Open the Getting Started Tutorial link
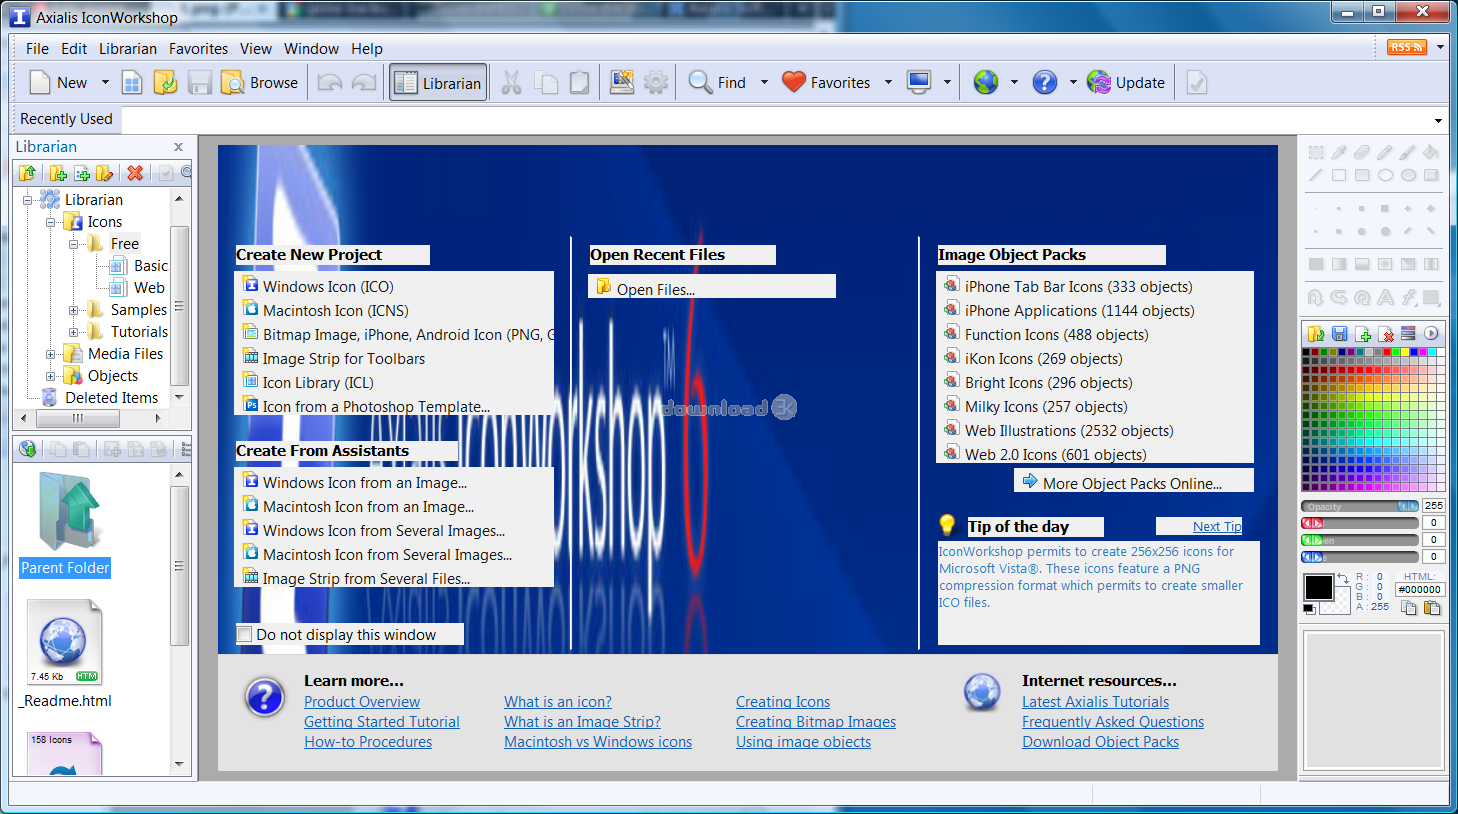This screenshot has width=1458, height=814. click(x=382, y=722)
